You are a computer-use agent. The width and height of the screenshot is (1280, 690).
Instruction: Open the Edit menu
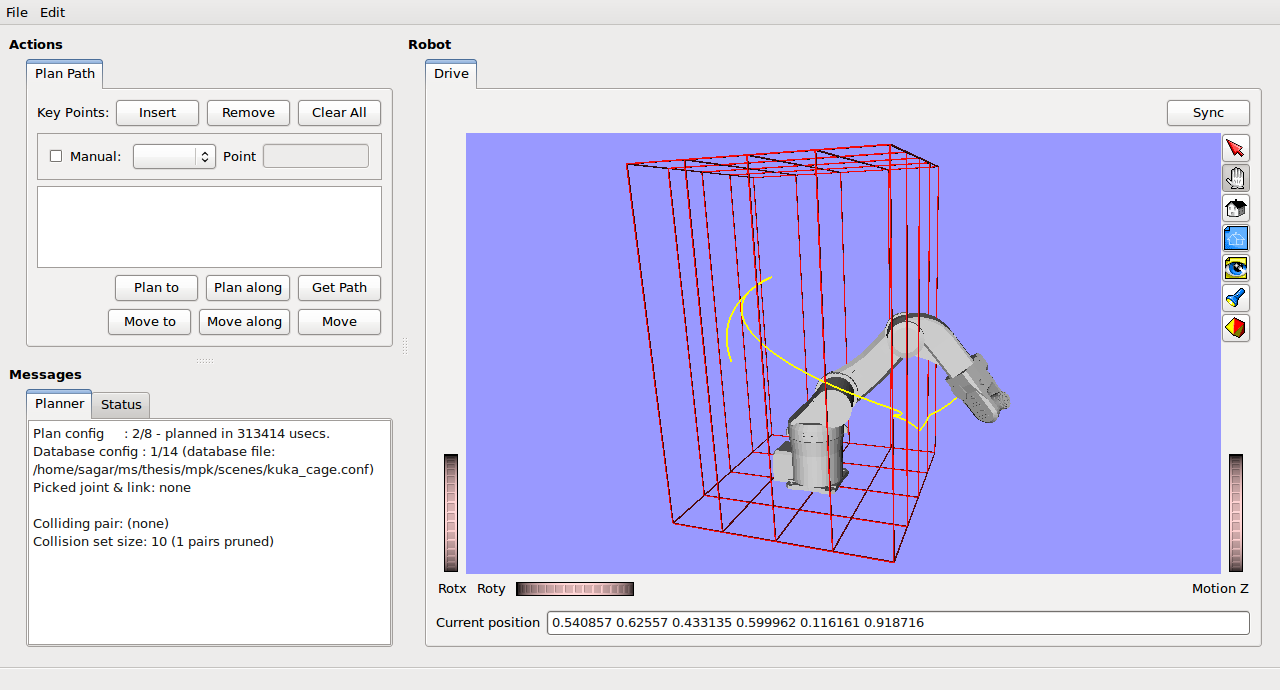[x=52, y=12]
